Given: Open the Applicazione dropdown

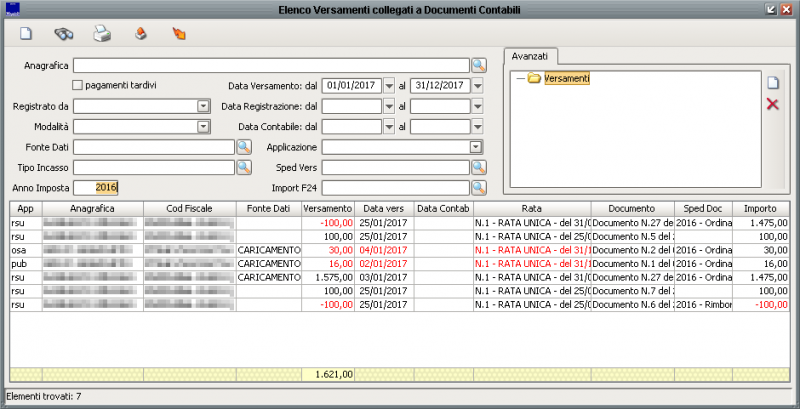Looking at the screenshot, I should point(476,147).
